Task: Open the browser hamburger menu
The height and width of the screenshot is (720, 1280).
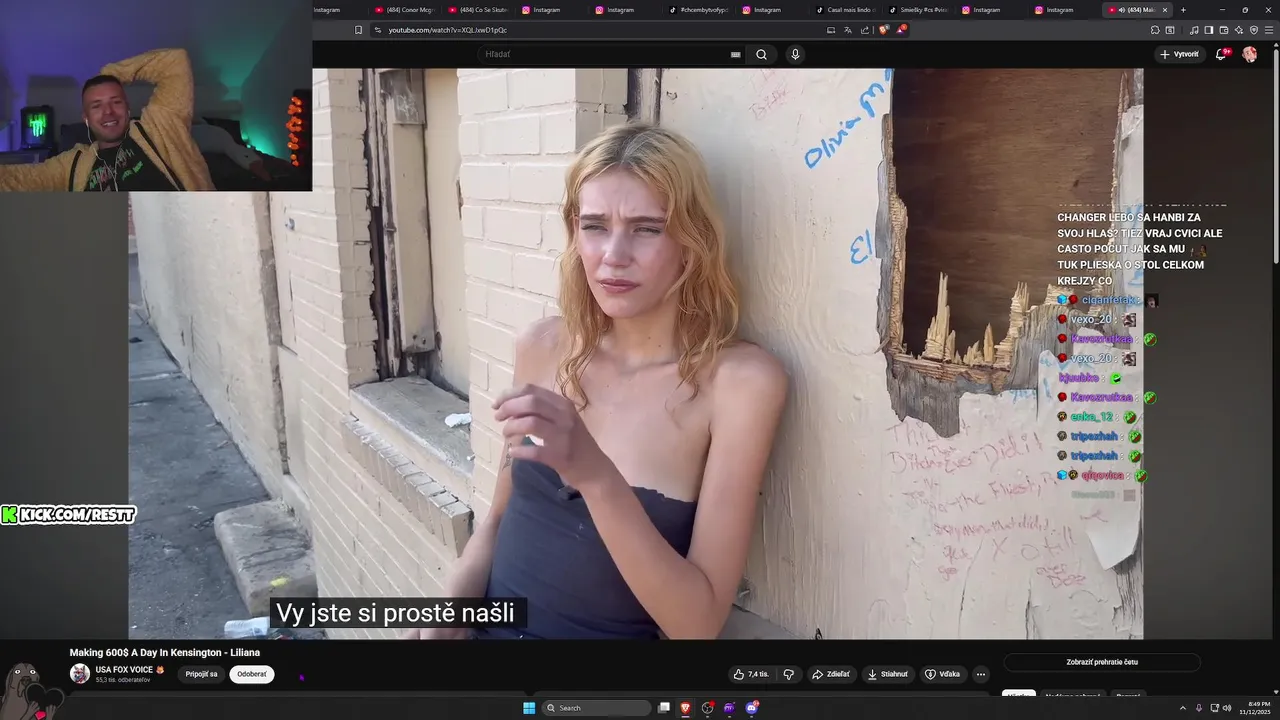Action: [1268, 30]
